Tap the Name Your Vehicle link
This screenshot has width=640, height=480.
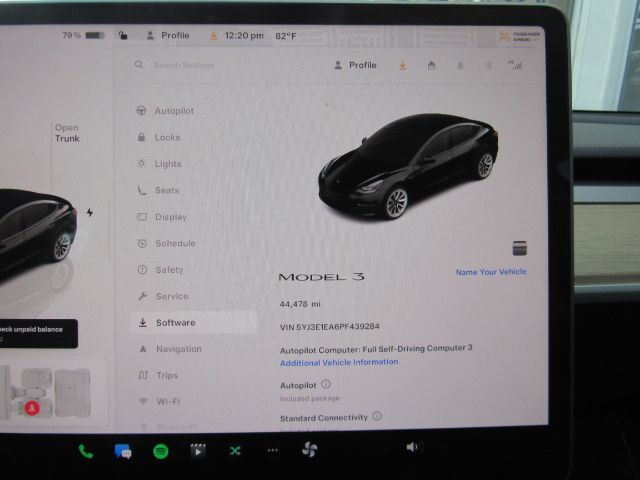(x=490, y=272)
